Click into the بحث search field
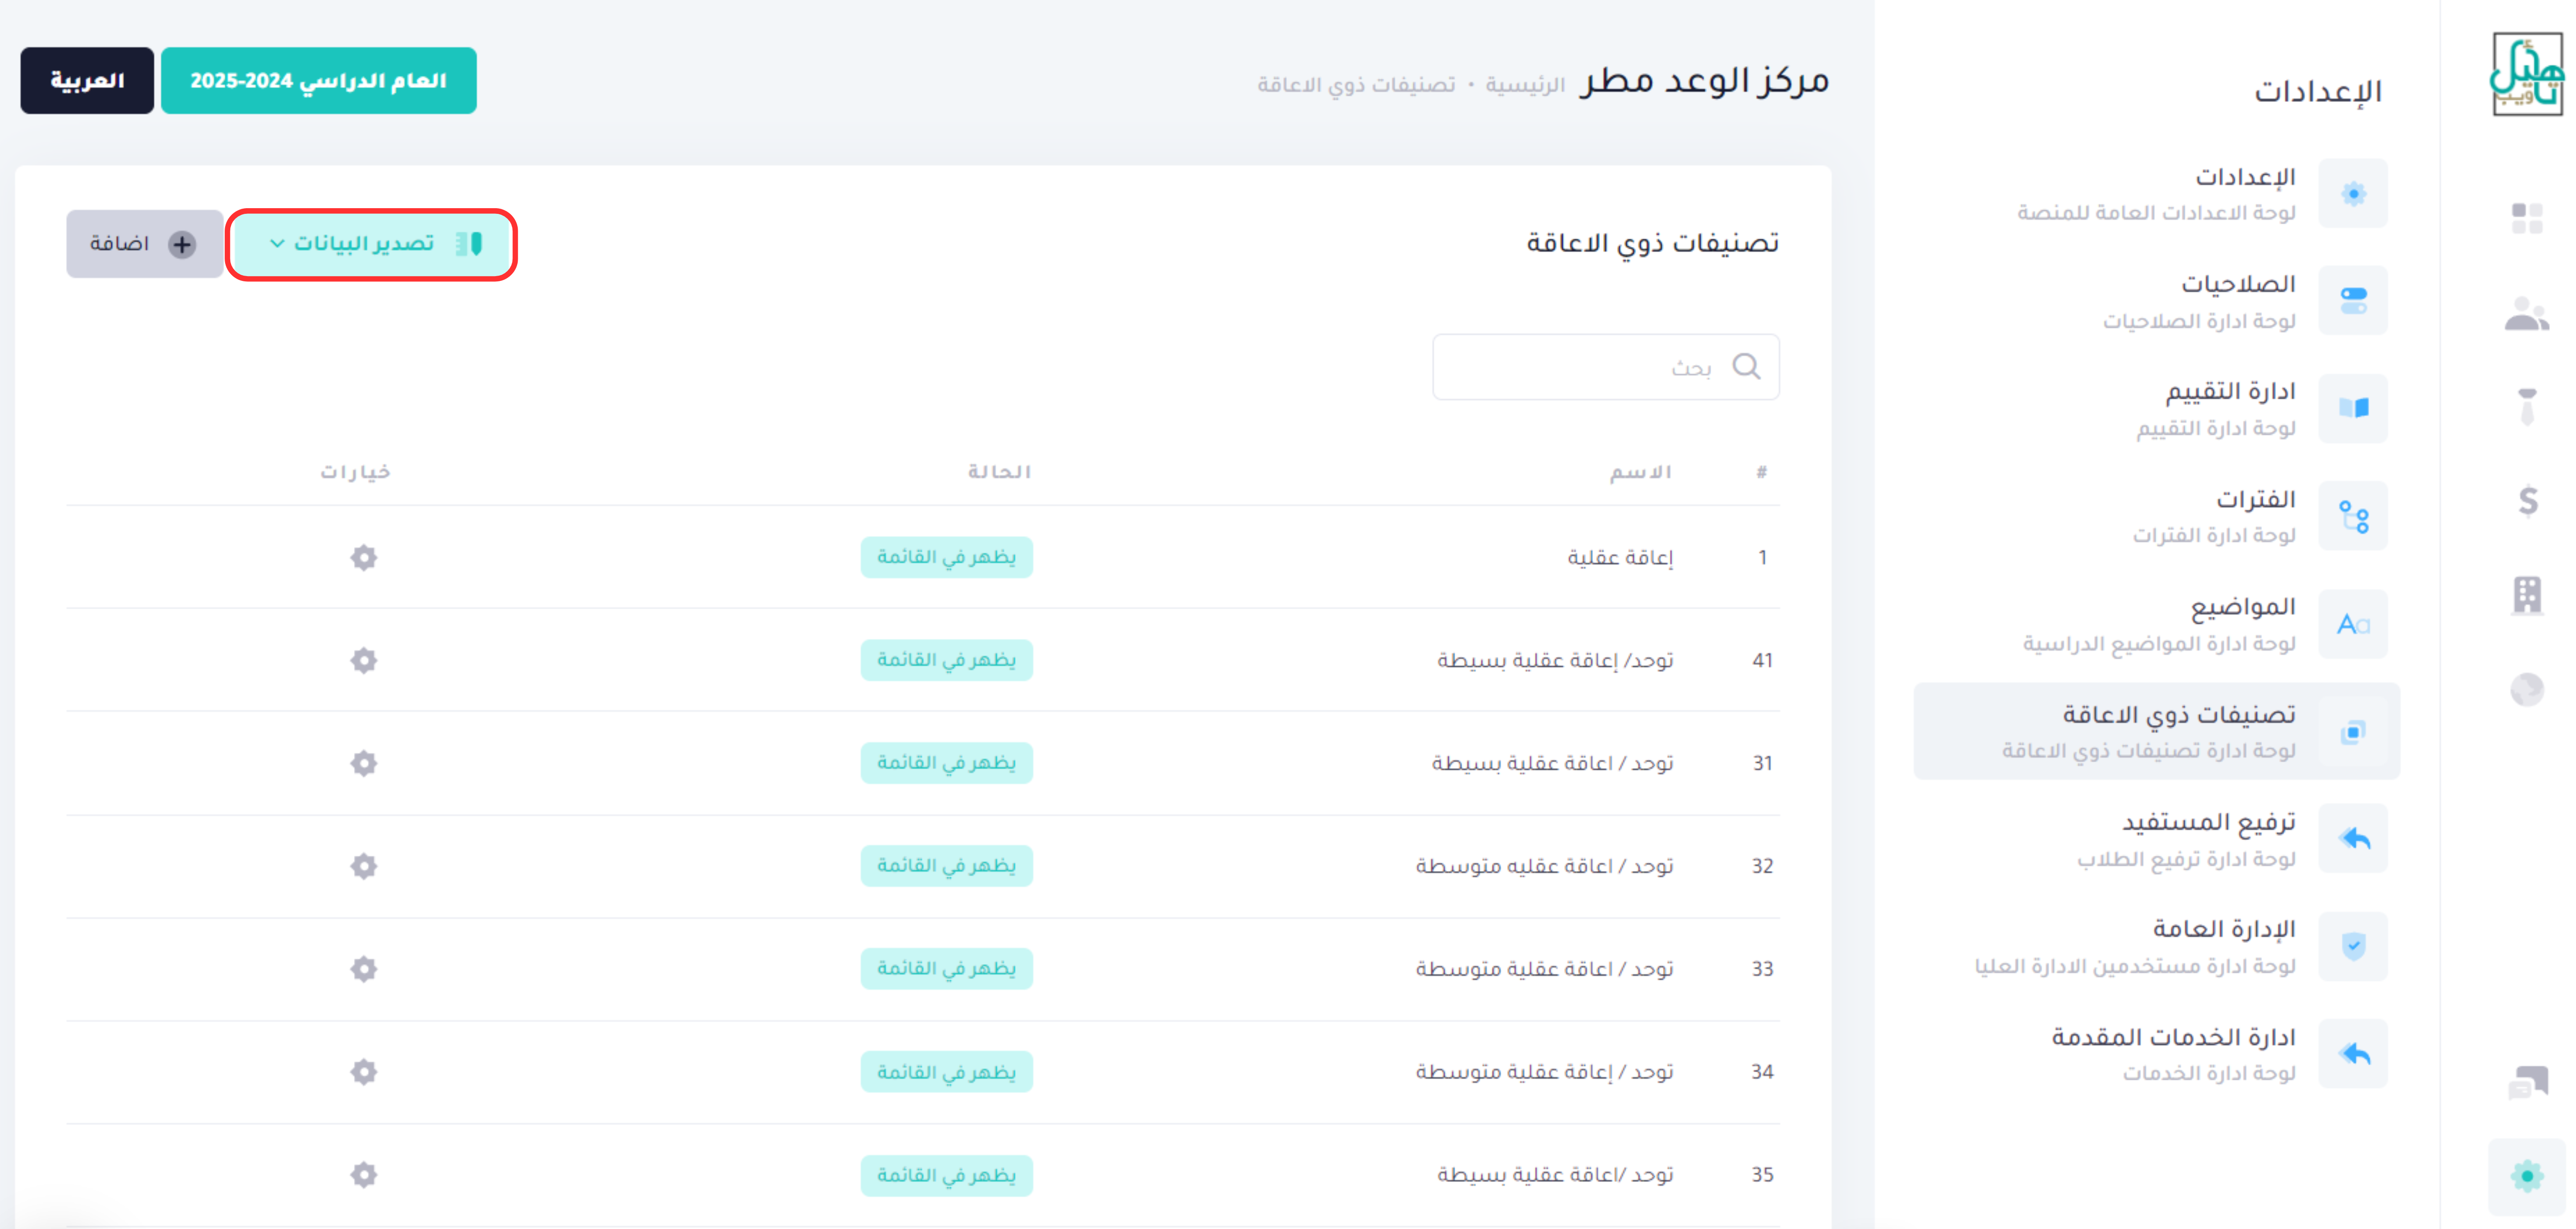2576x1229 pixels. coord(1605,367)
